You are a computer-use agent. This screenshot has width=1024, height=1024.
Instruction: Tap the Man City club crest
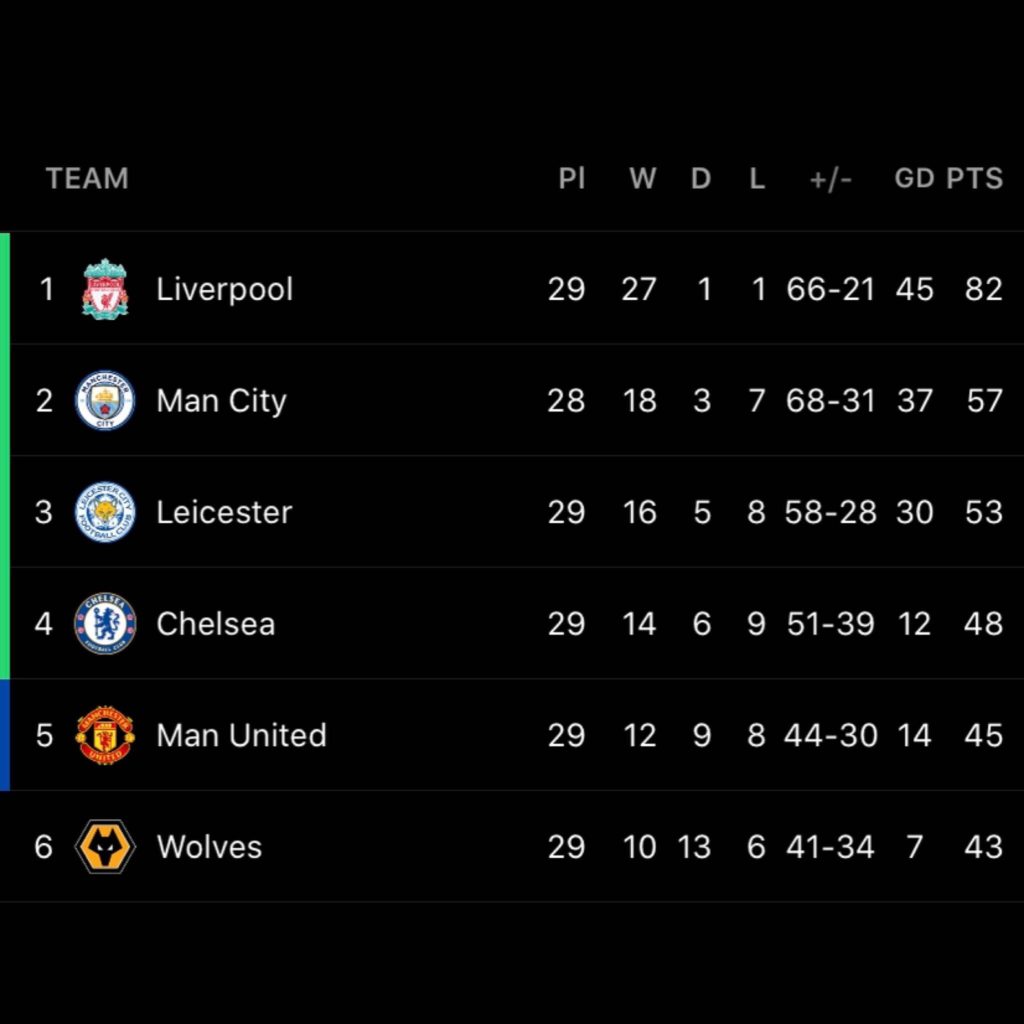(x=105, y=400)
